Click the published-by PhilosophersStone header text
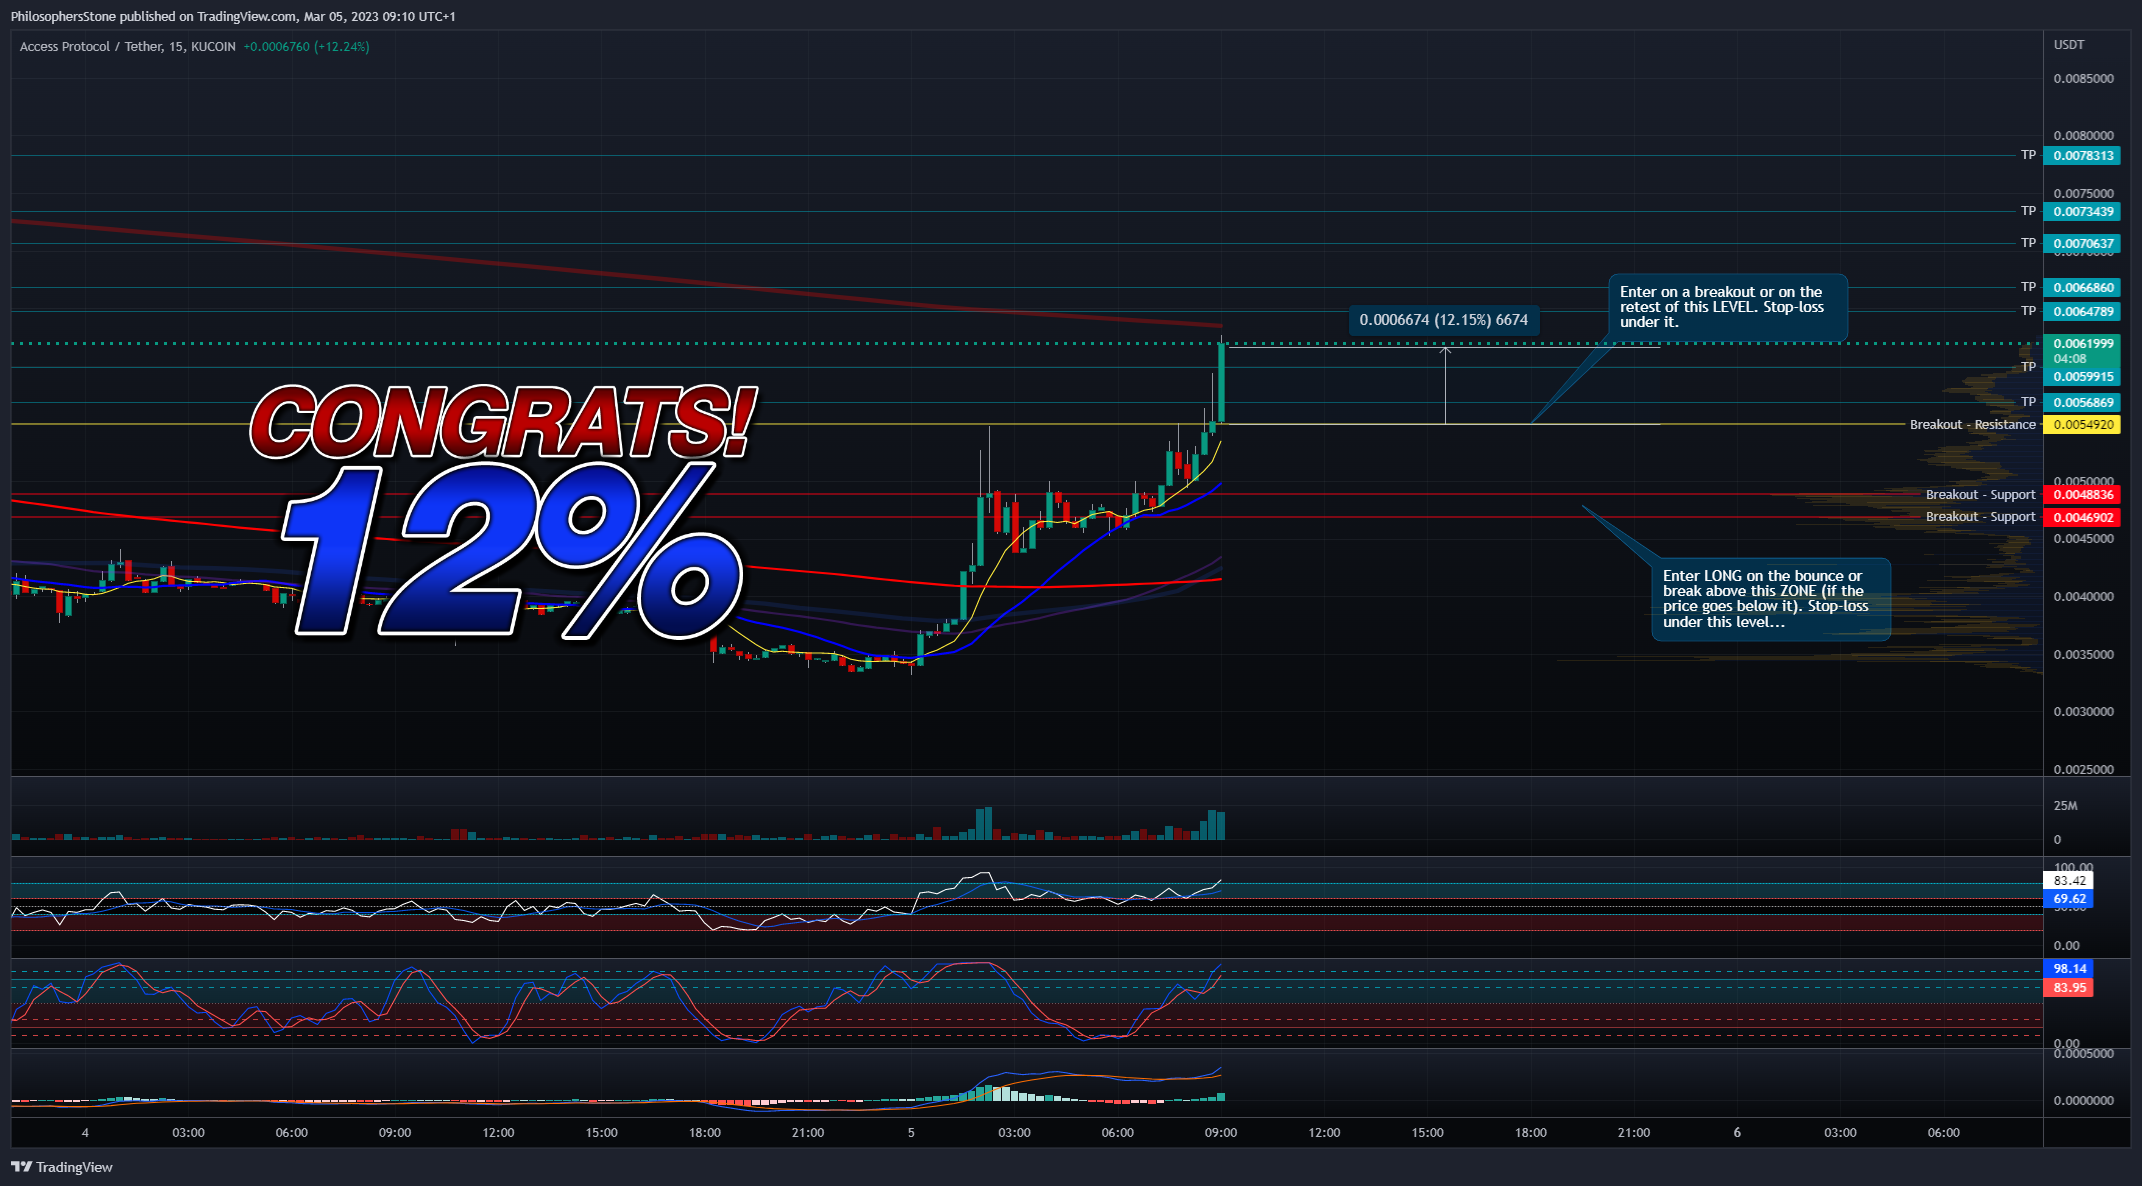Image resolution: width=2142 pixels, height=1186 pixels. [233, 16]
